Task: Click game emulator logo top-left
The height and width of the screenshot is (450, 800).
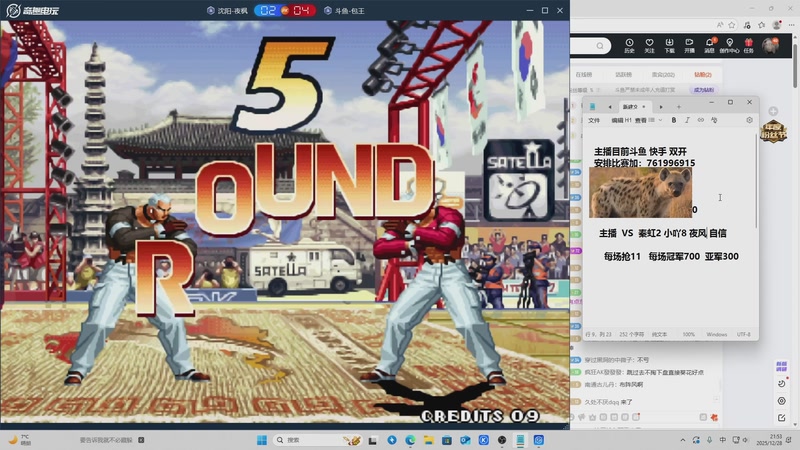Action: tap(32, 10)
